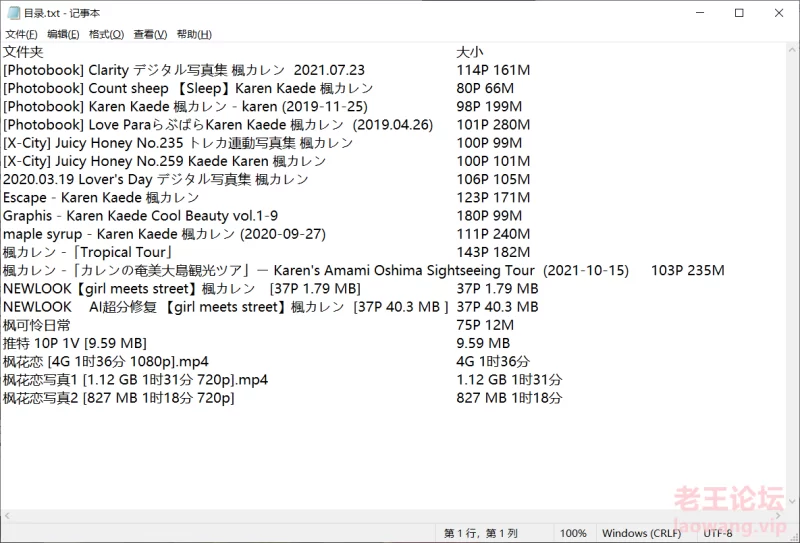
Task: Click the Count sheep 【Sleep】 line
Action: pyautogui.click(x=188, y=88)
